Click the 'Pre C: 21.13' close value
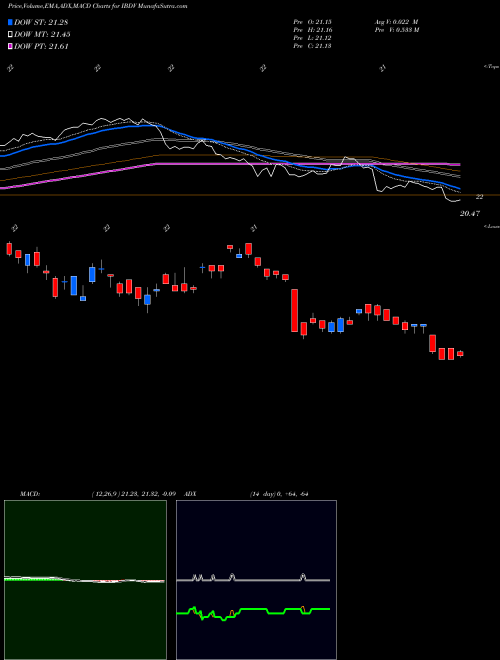Viewport: 500px width, 660px height. pyautogui.click(x=313, y=46)
